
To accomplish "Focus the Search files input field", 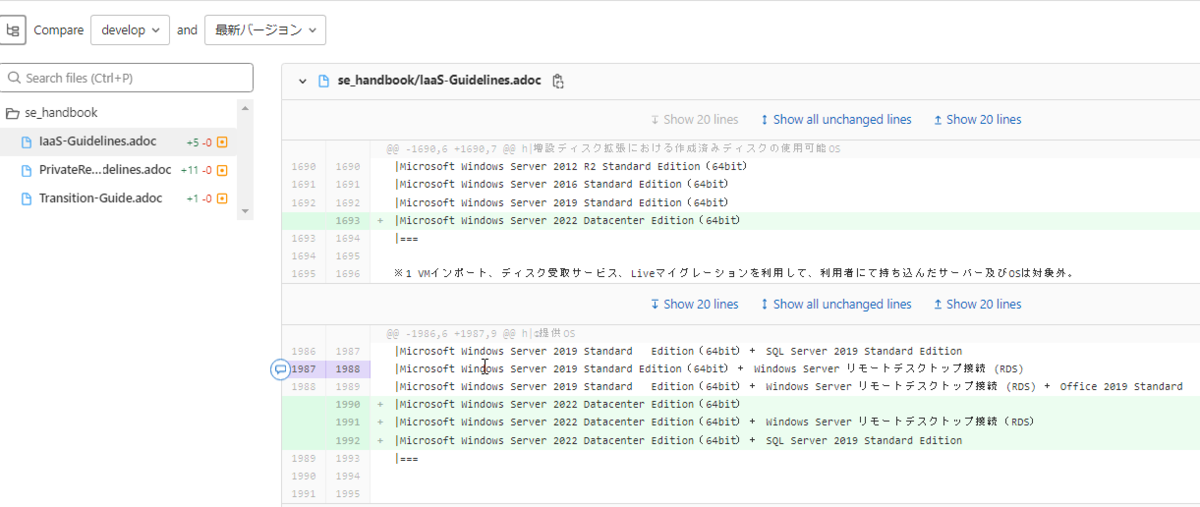I will pyautogui.click(x=128, y=78).
